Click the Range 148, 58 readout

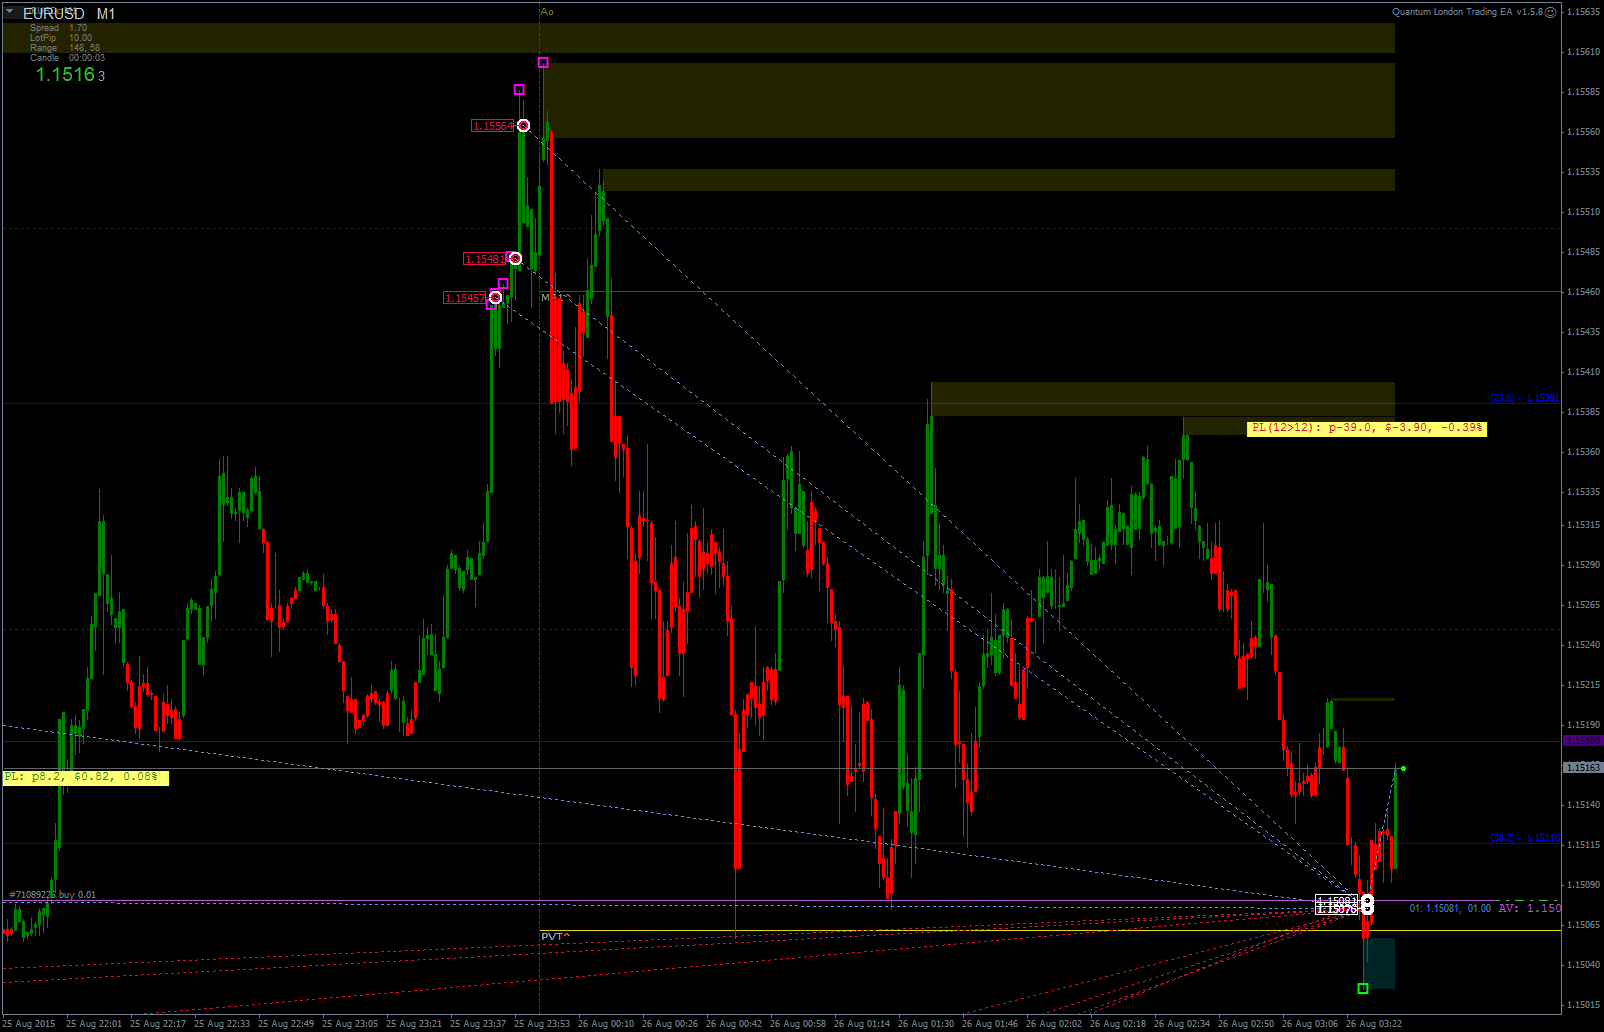(x=65, y=48)
